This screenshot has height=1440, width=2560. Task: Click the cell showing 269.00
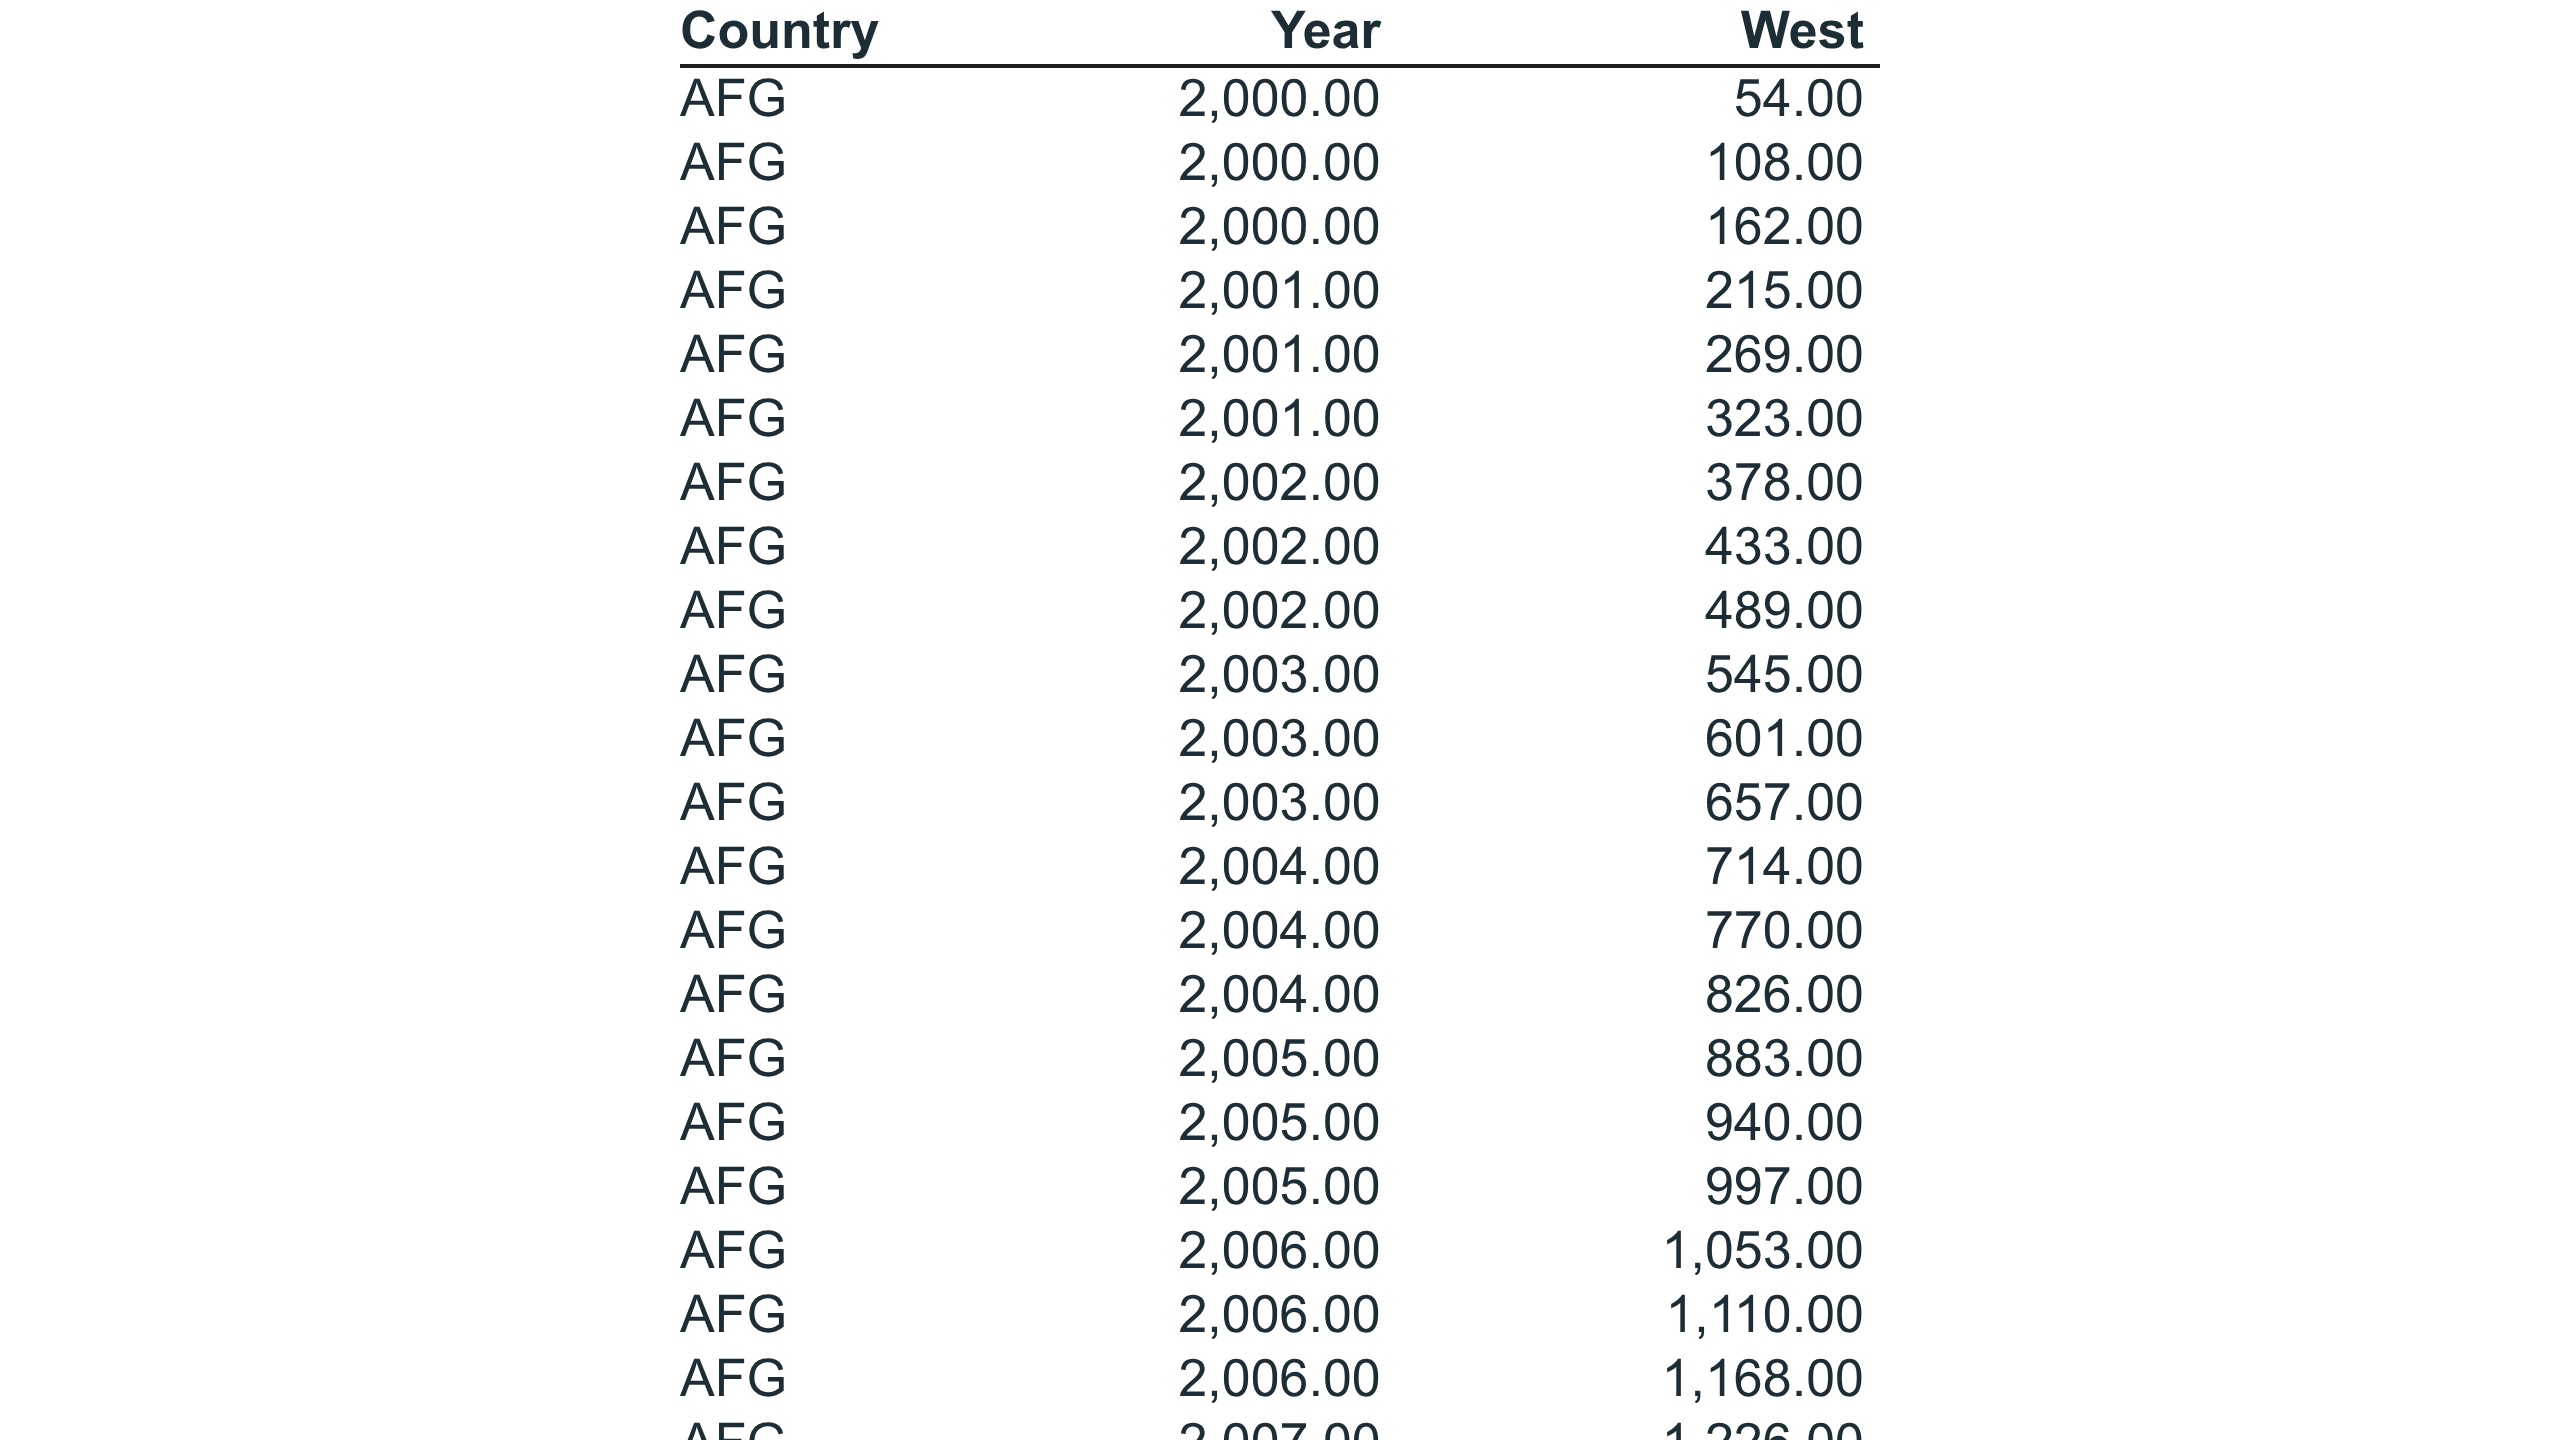click(x=1784, y=355)
